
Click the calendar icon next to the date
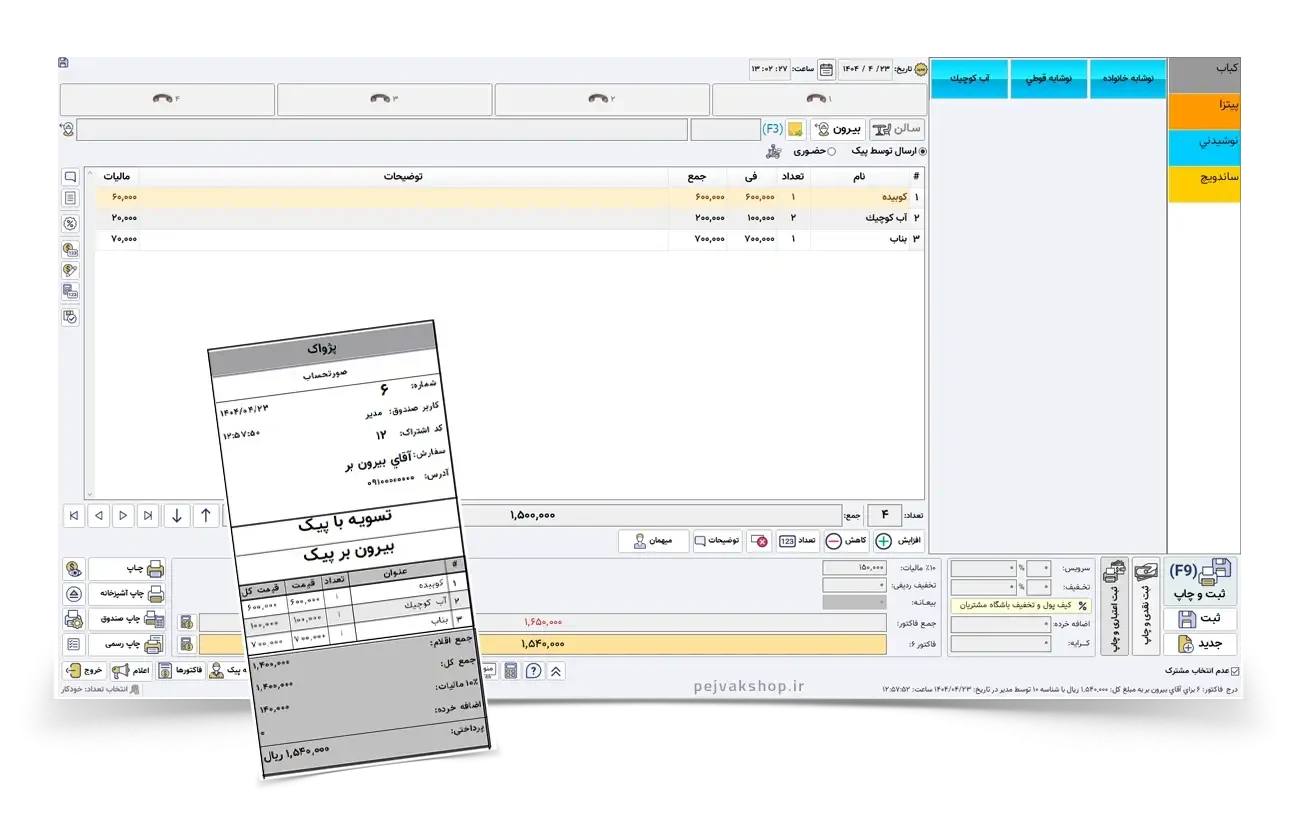(826, 70)
